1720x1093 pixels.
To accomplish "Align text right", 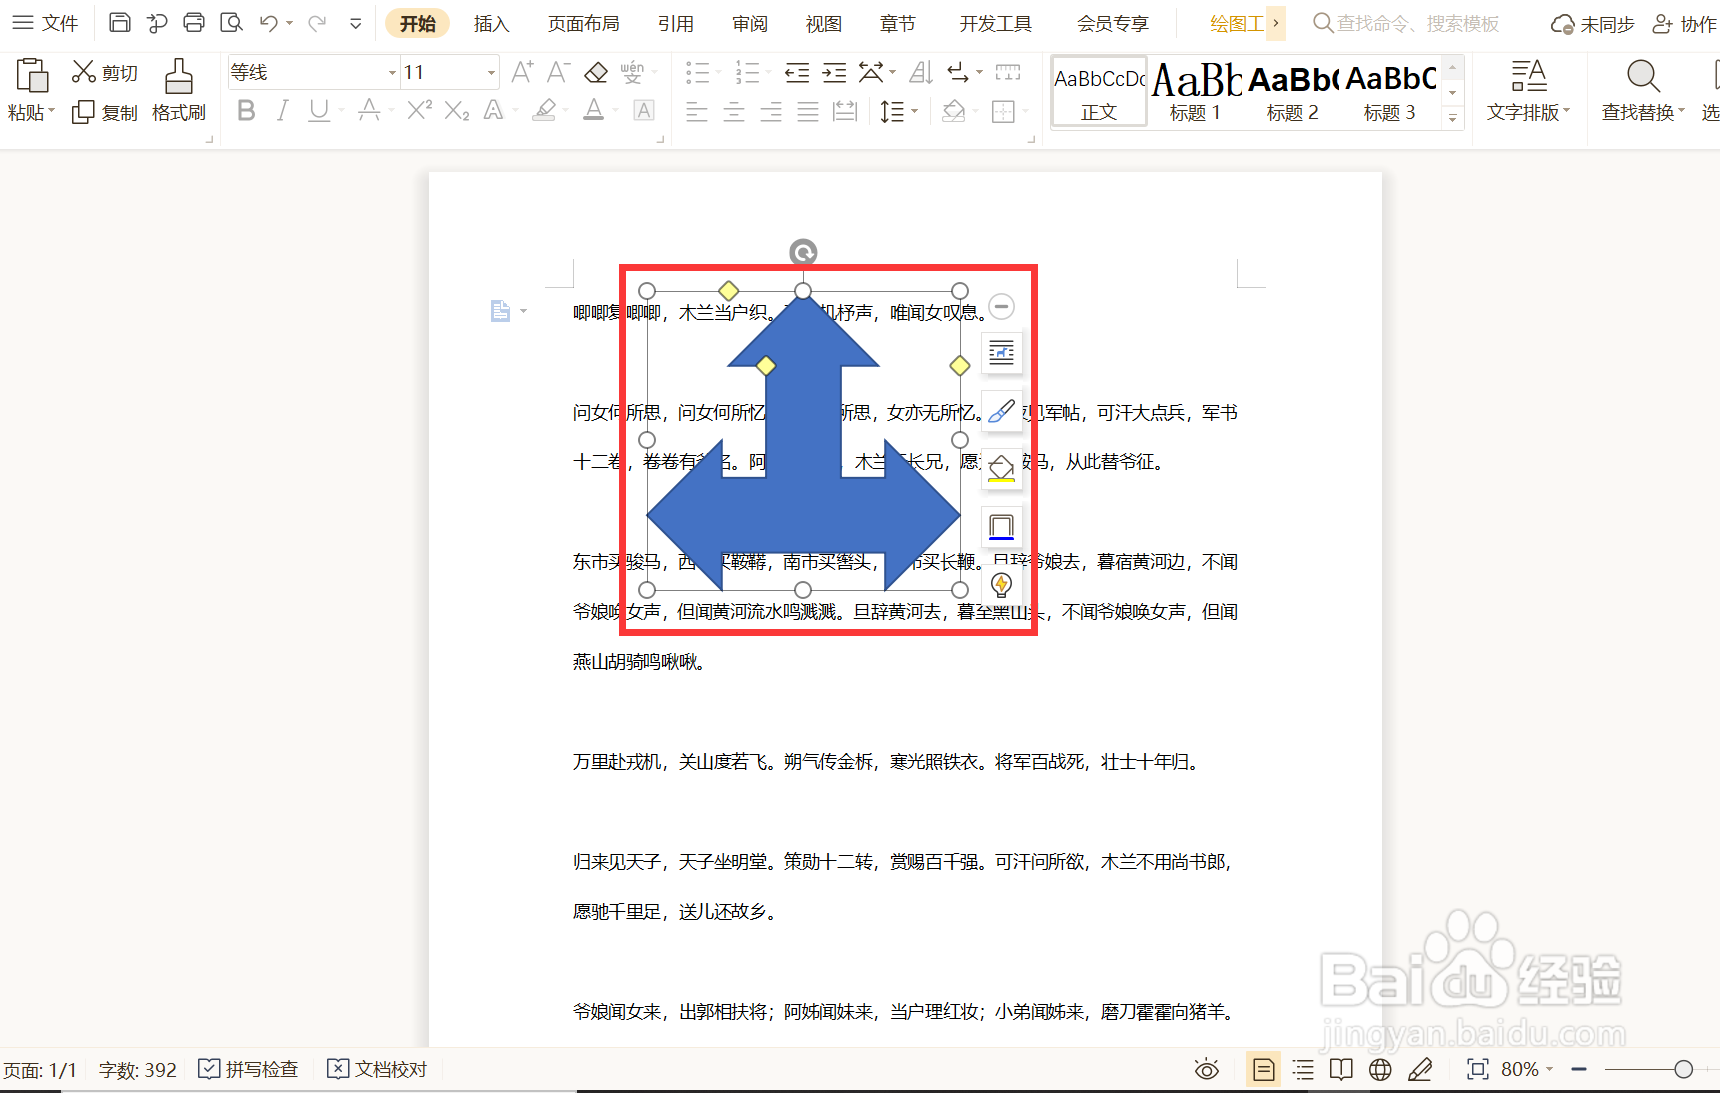I will (x=771, y=112).
